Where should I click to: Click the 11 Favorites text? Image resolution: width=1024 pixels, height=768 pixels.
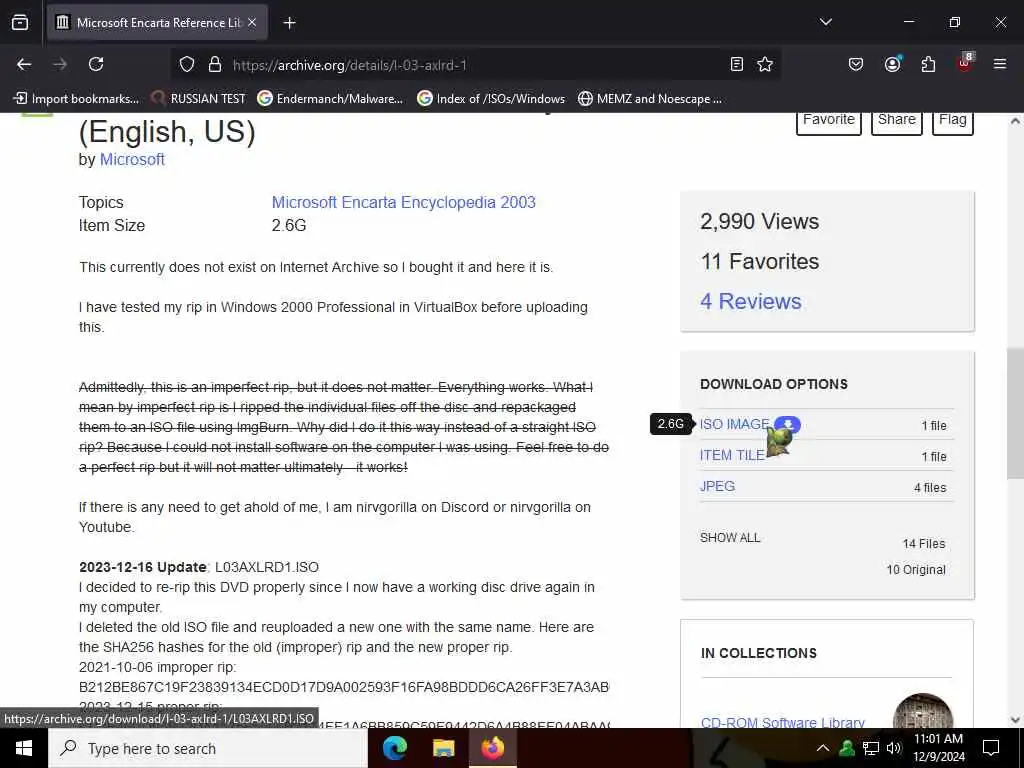[x=760, y=261]
